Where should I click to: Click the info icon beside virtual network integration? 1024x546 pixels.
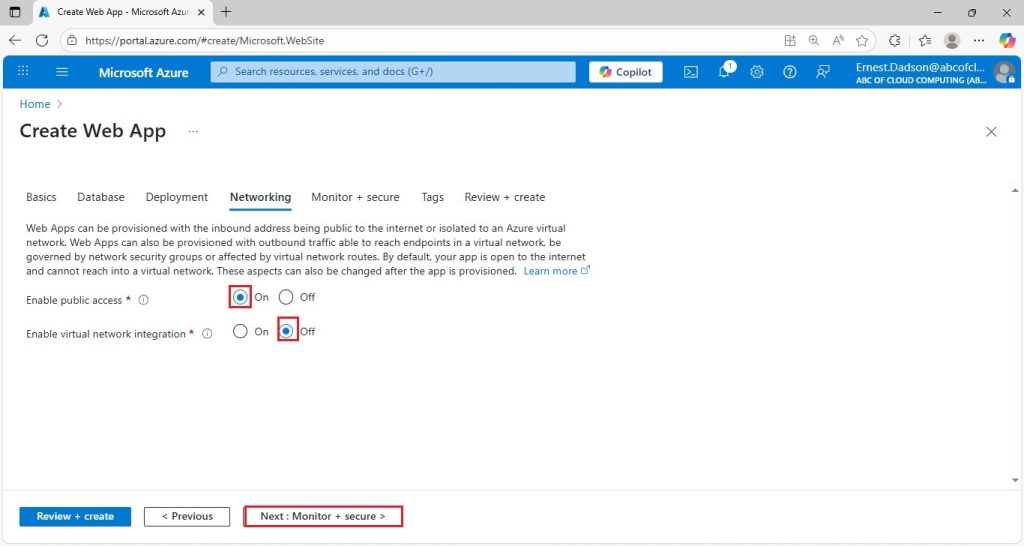coord(207,334)
